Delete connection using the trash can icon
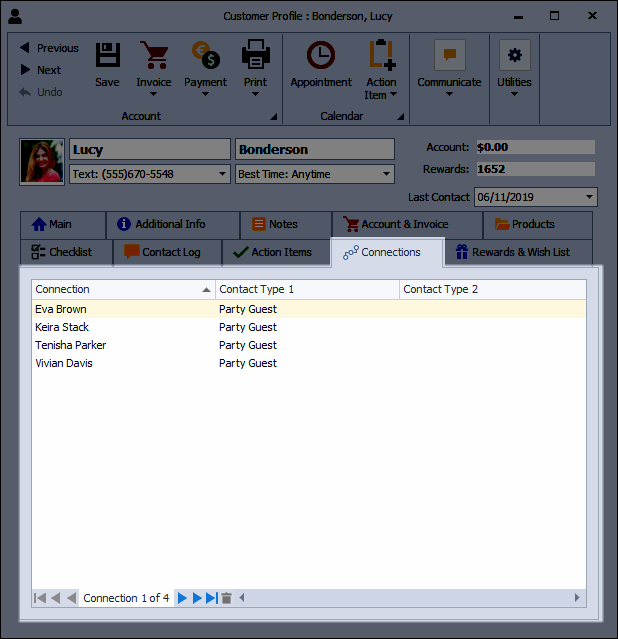 pyautogui.click(x=227, y=598)
